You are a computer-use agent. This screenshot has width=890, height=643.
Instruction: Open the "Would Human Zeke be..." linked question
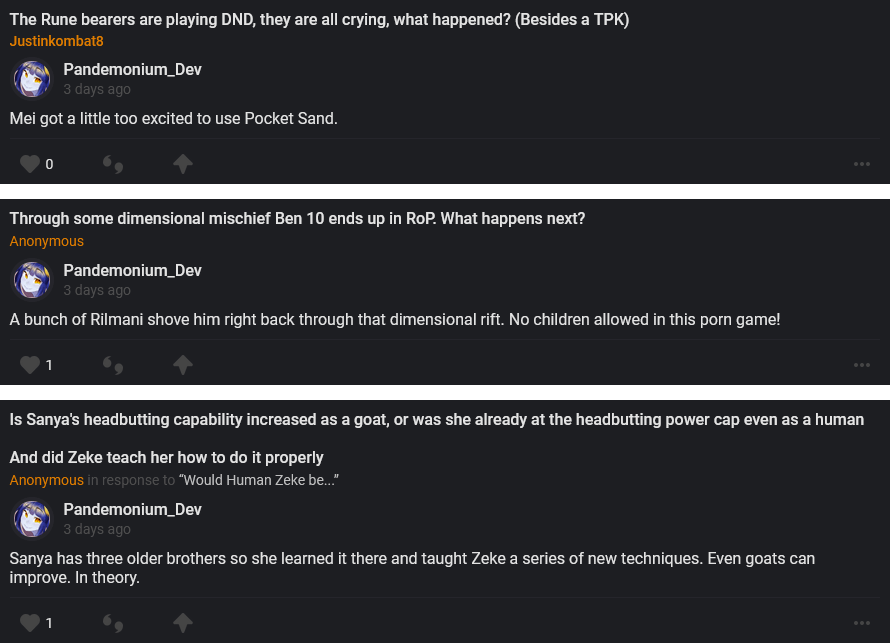259,480
